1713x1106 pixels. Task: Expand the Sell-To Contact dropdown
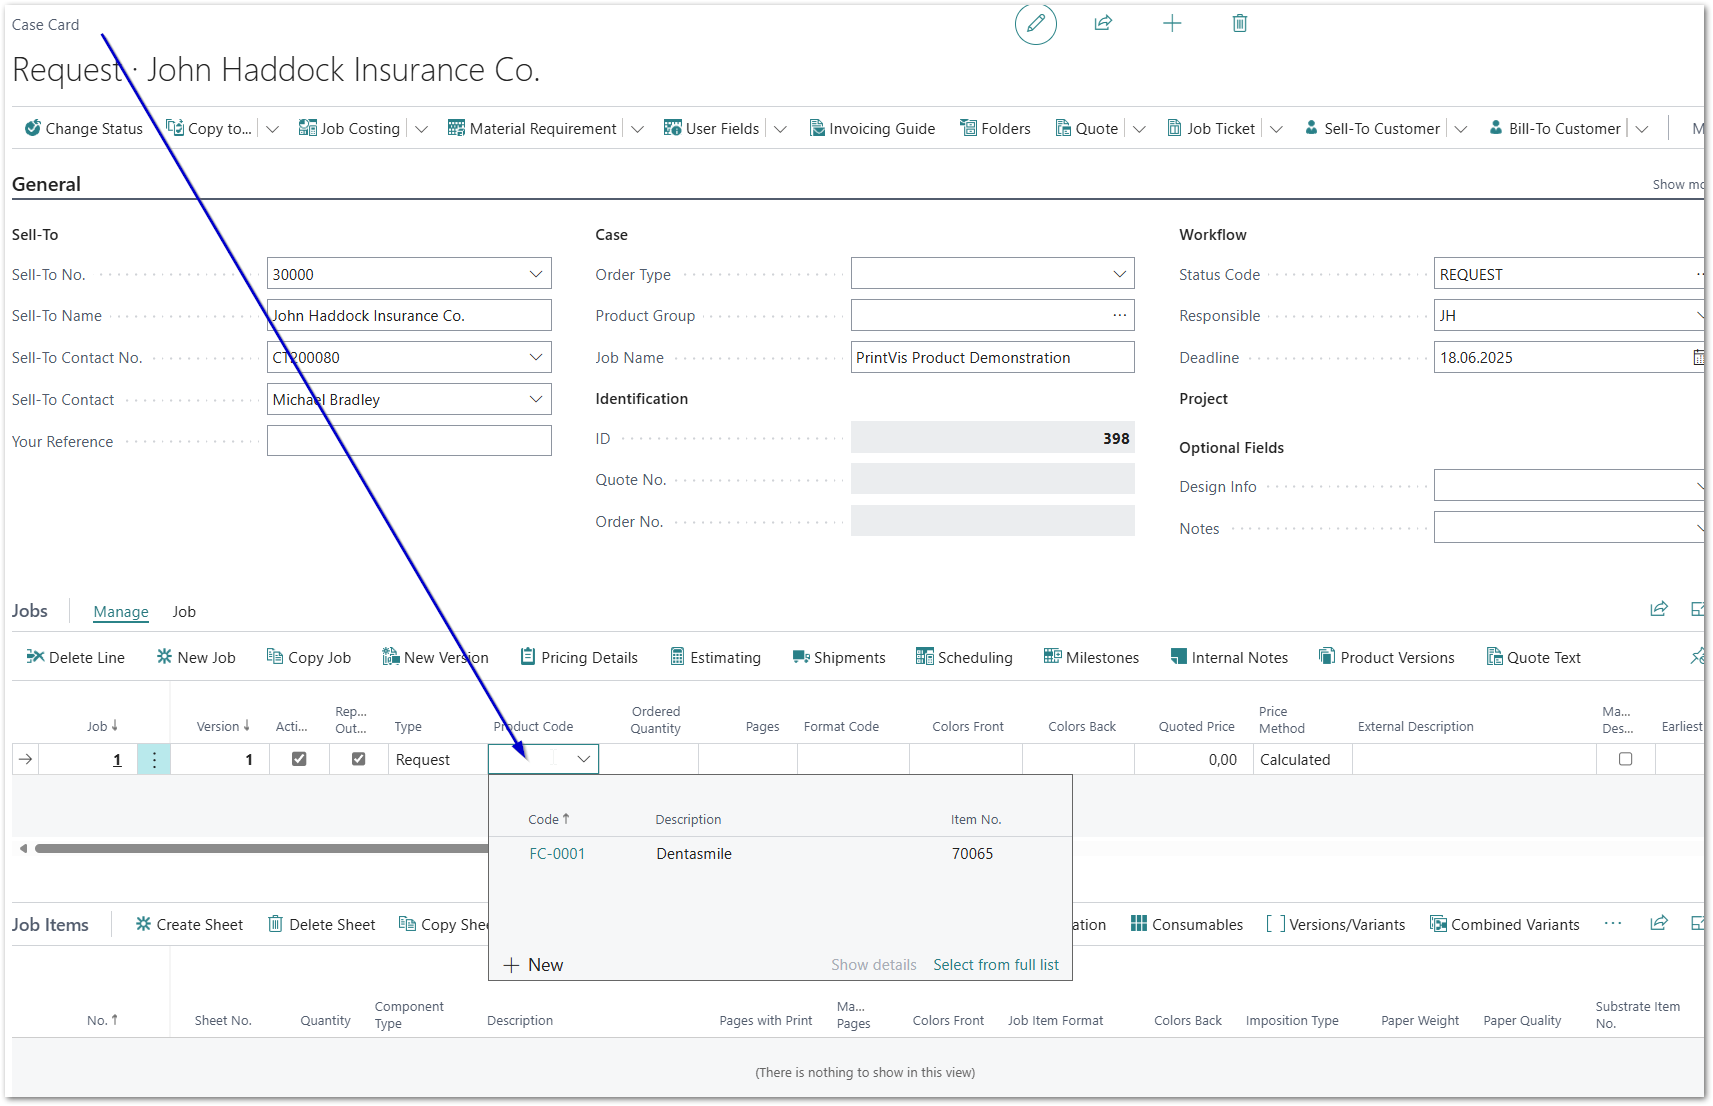[x=535, y=400]
